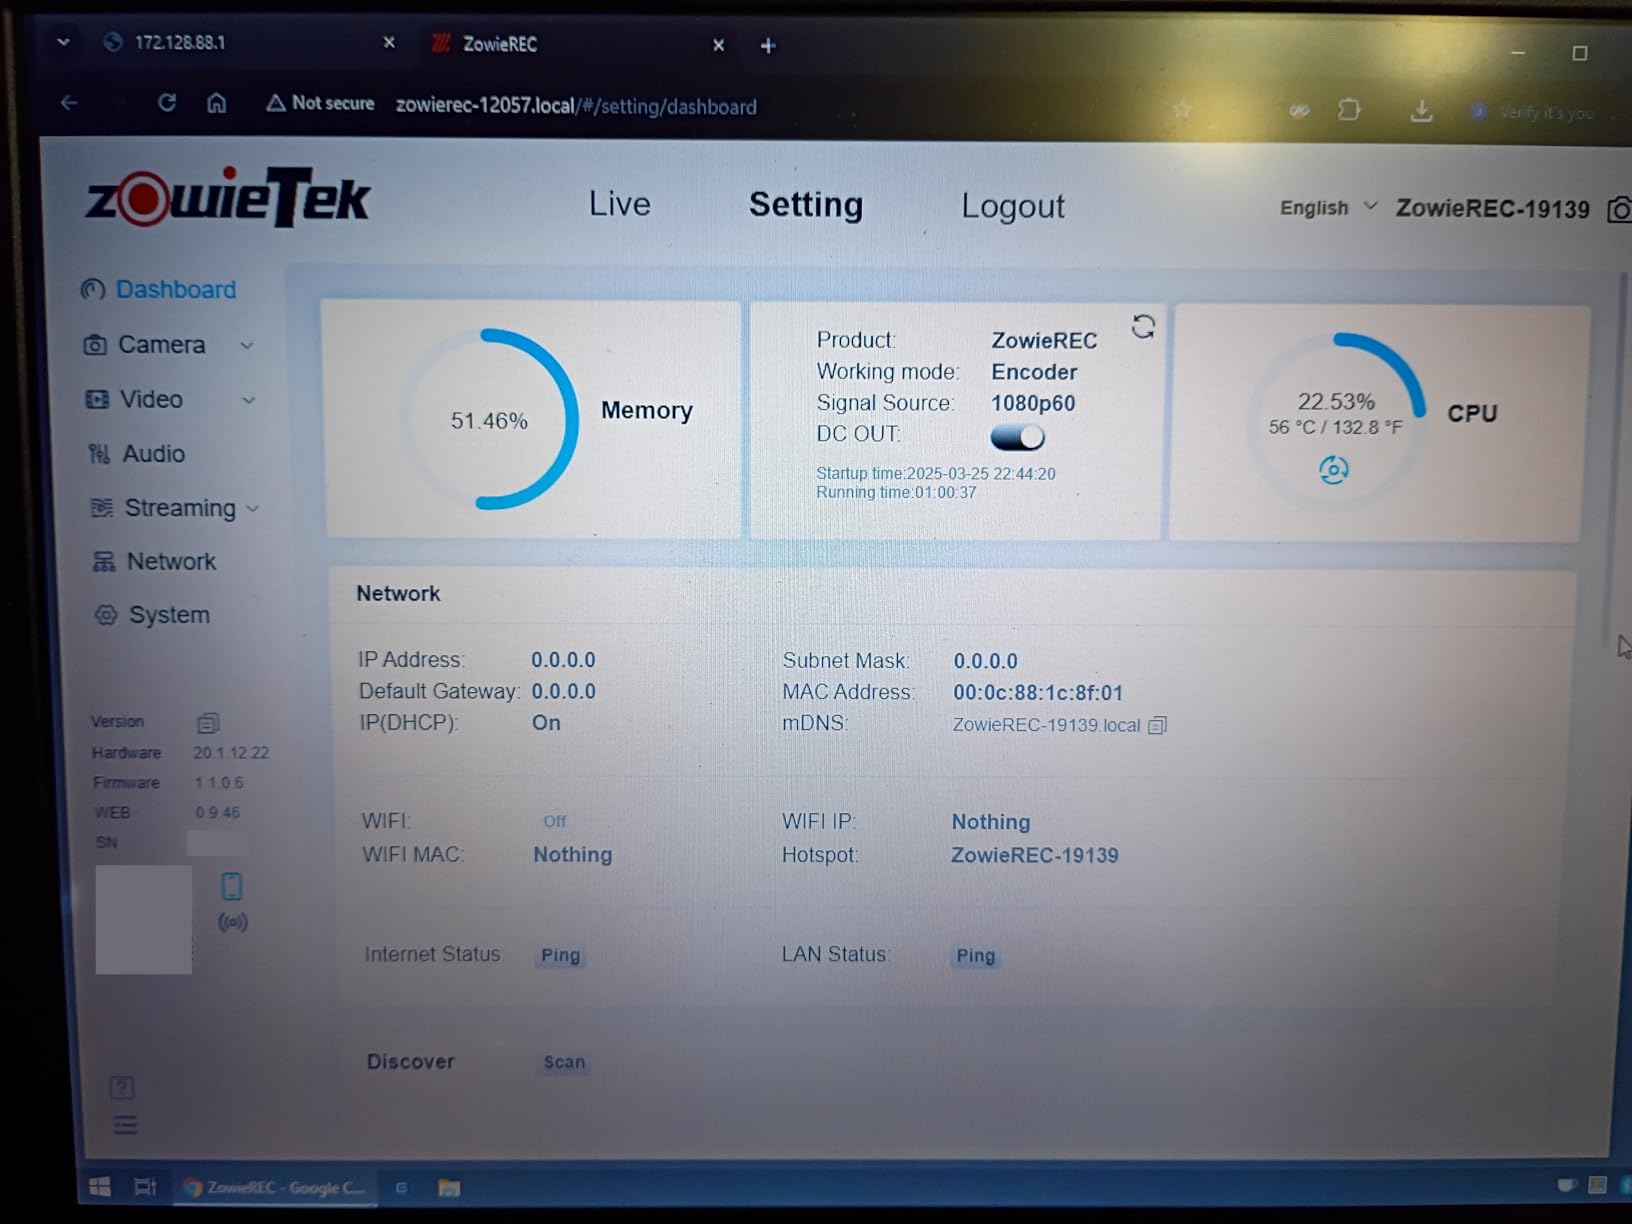Open the Live tab
The width and height of the screenshot is (1632, 1224).
tap(619, 204)
